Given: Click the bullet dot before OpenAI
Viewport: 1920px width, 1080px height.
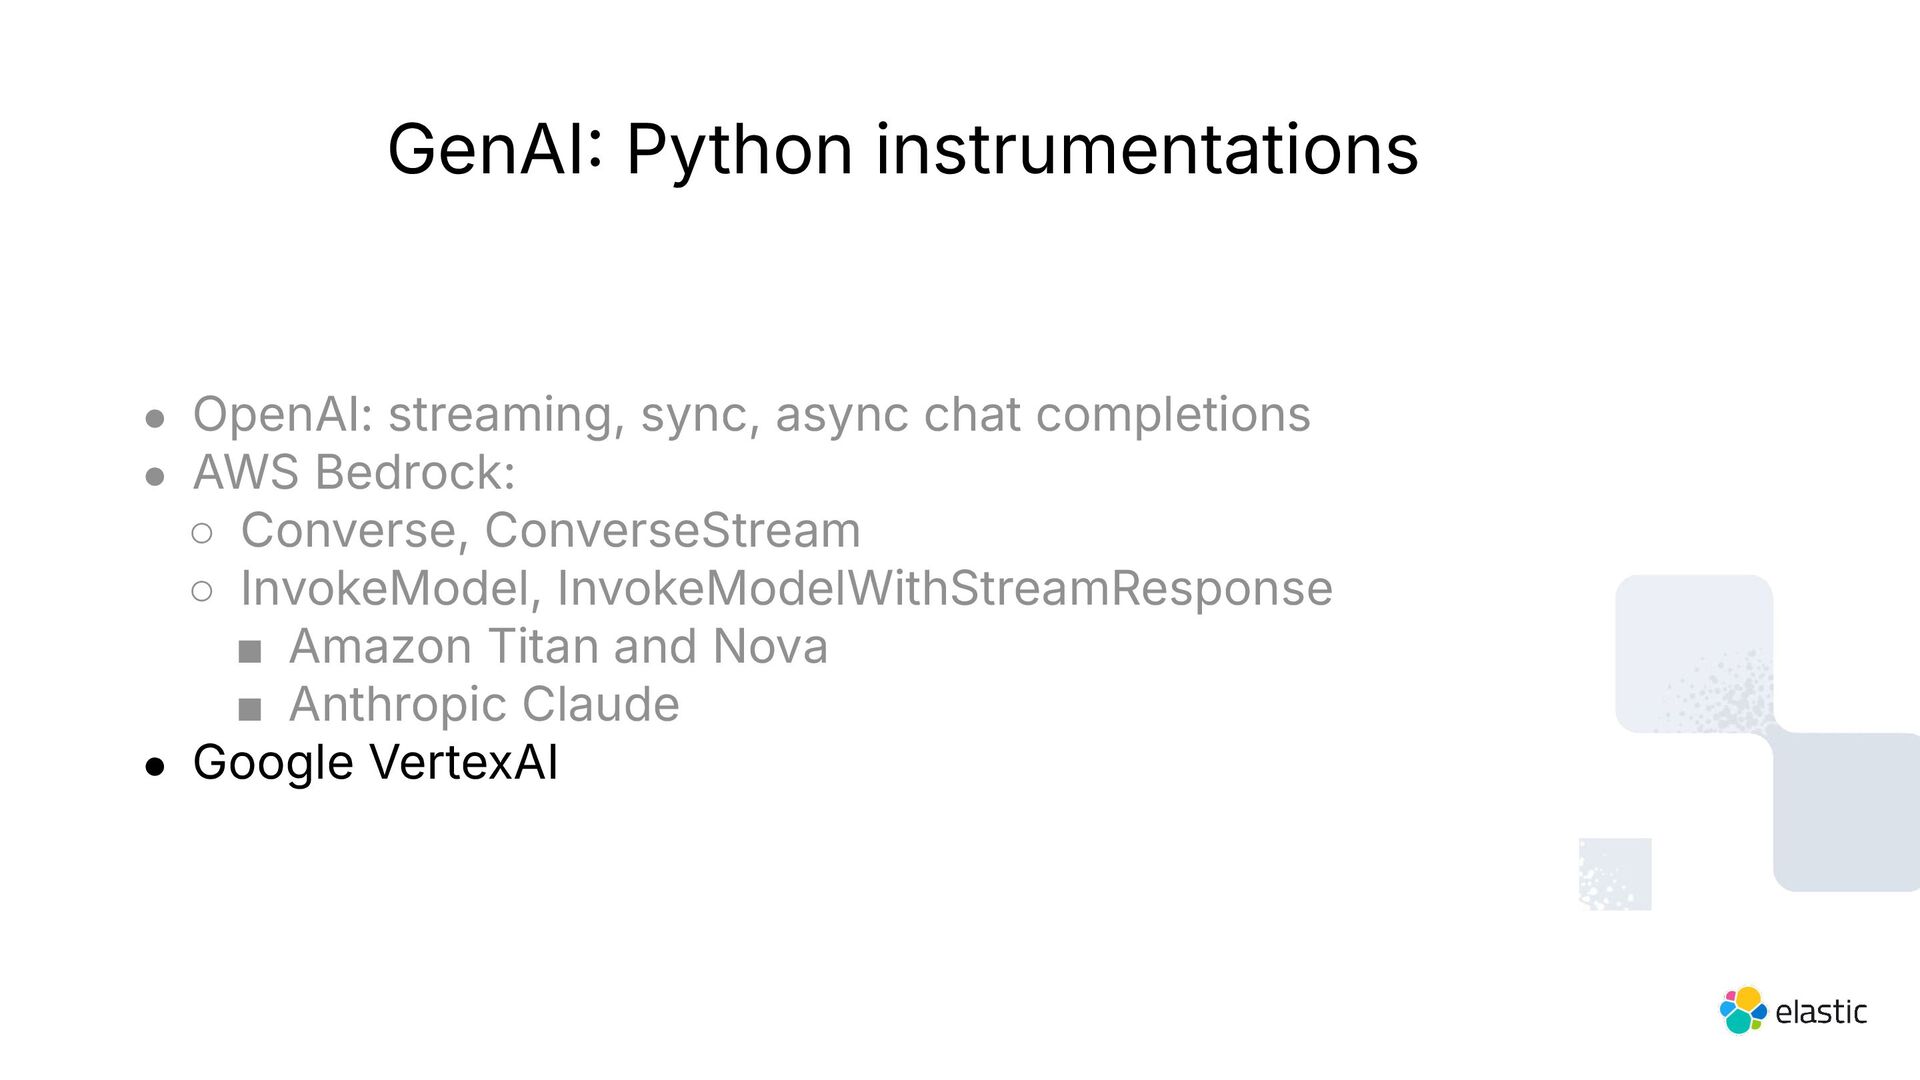Looking at the screenshot, I should pyautogui.click(x=155, y=419).
